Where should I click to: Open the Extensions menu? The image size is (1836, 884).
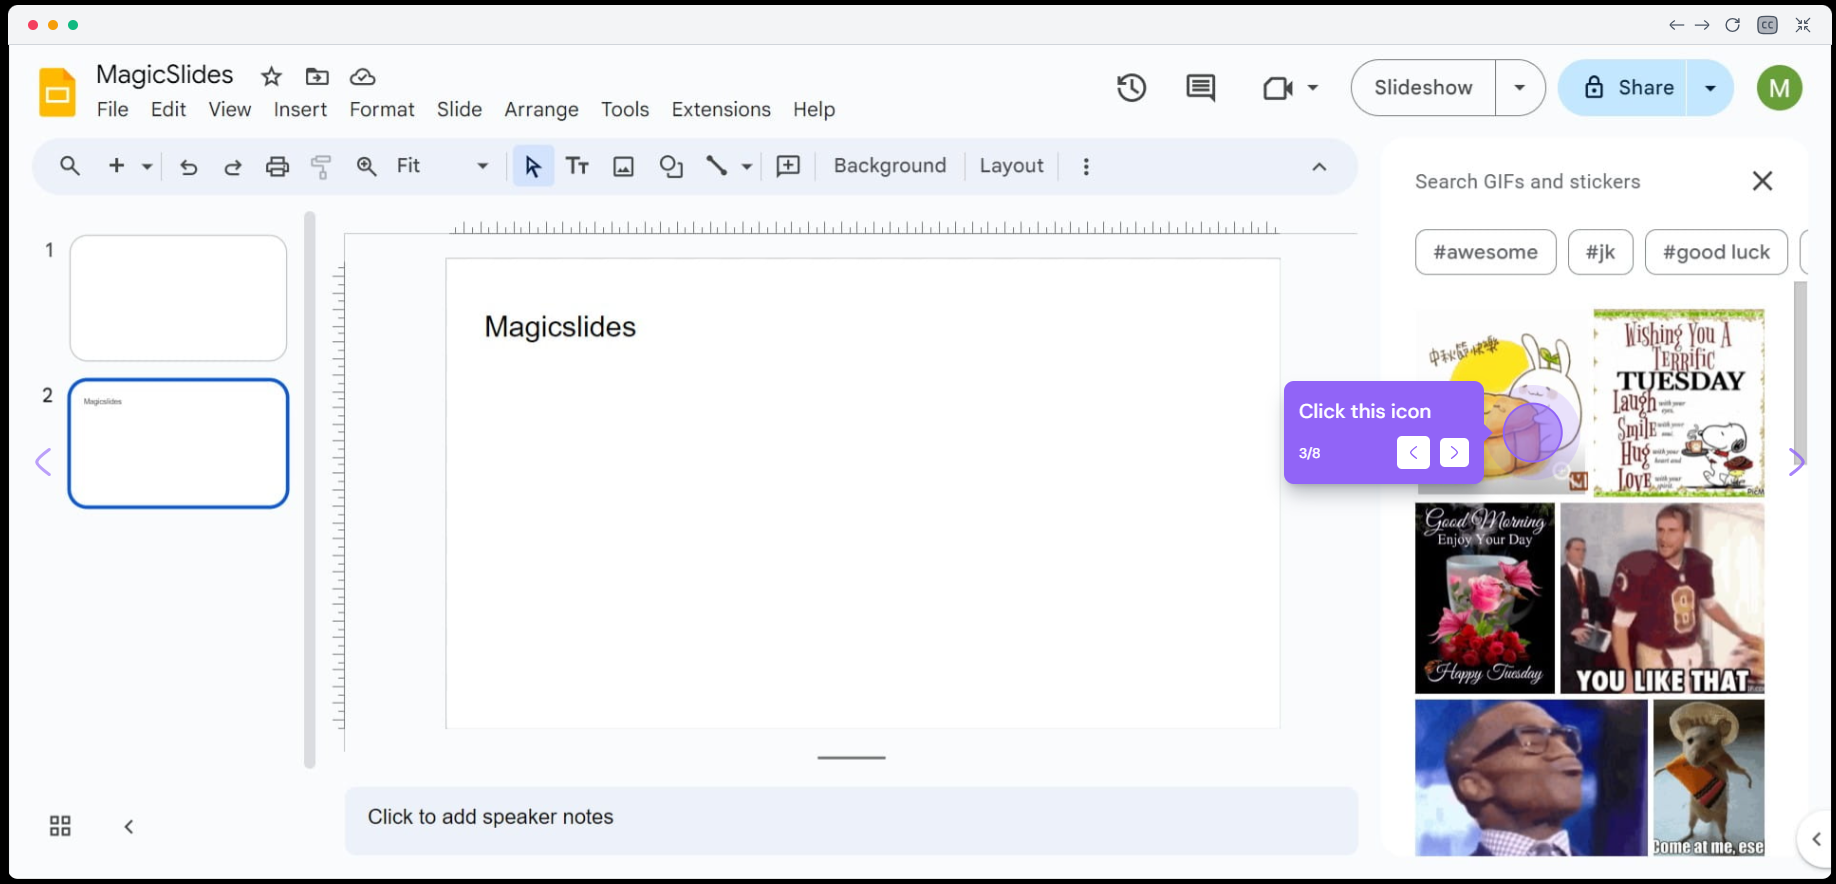coord(721,109)
